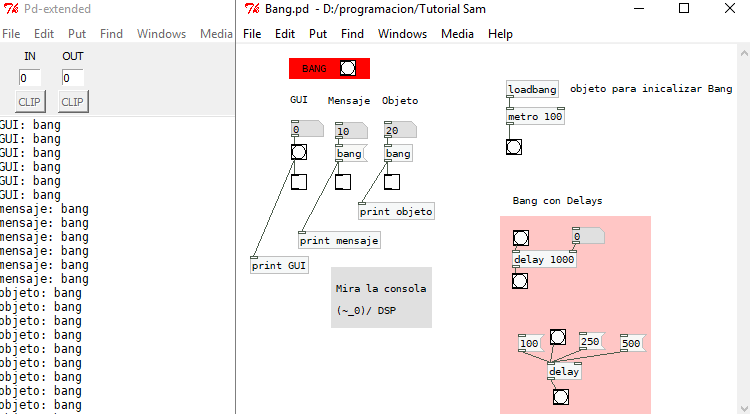750x414 pixels.
Task: Click the 500 message box
Action: (633, 343)
